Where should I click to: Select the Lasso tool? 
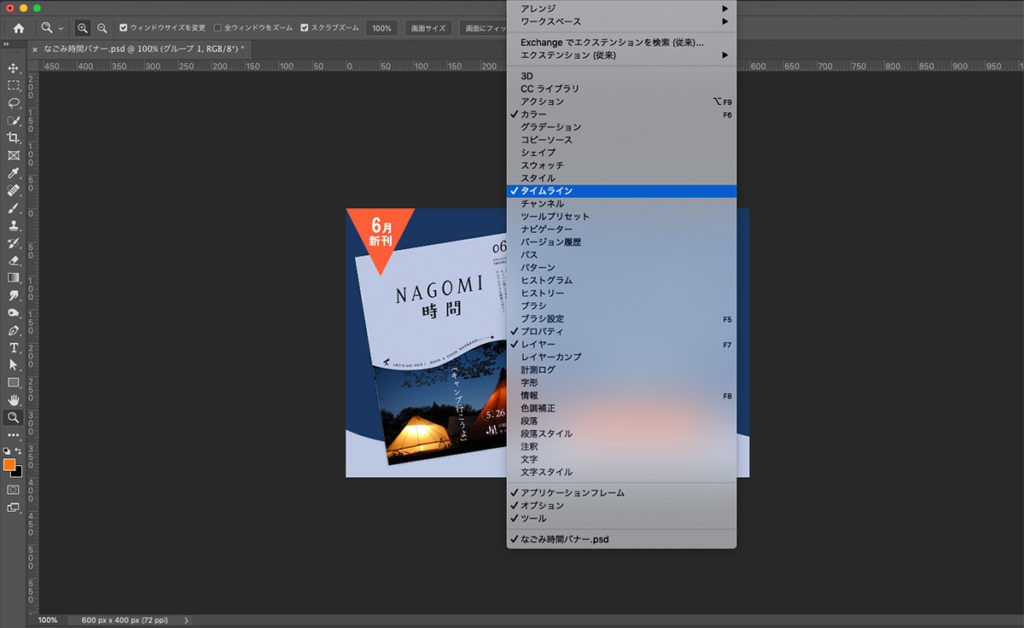(x=14, y=103)
